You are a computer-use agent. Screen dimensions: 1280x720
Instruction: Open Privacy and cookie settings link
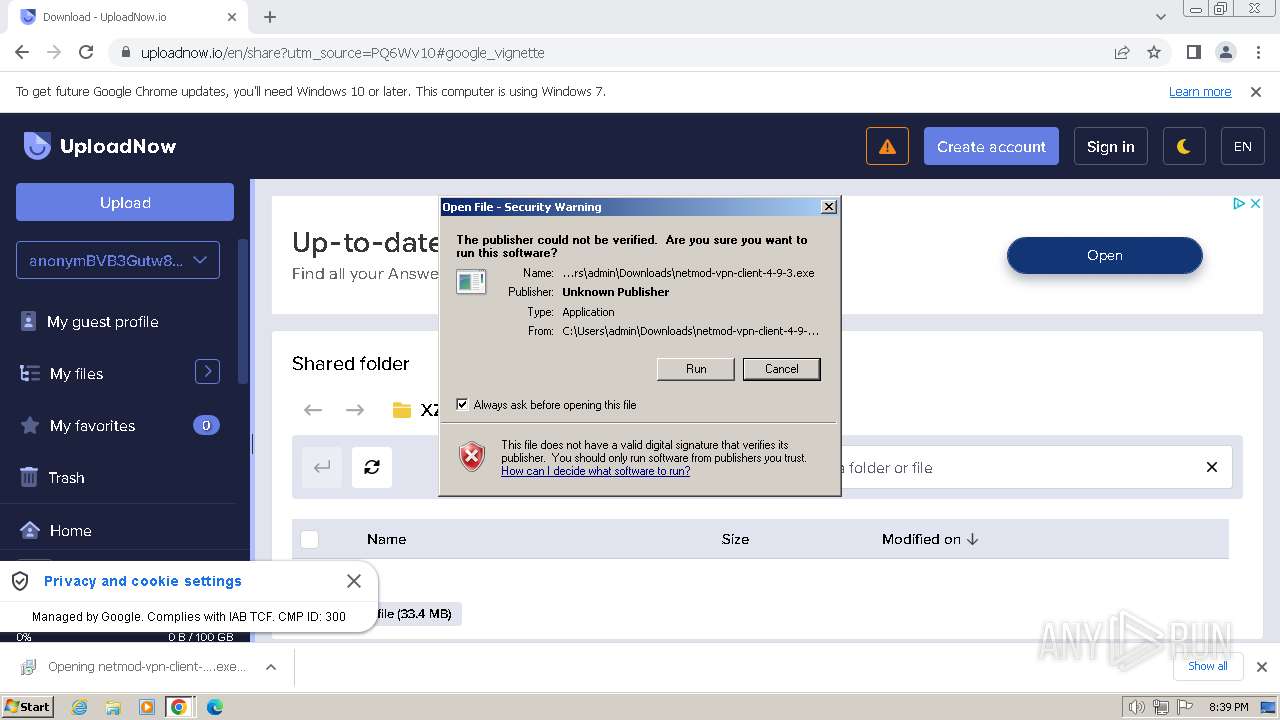143,581
